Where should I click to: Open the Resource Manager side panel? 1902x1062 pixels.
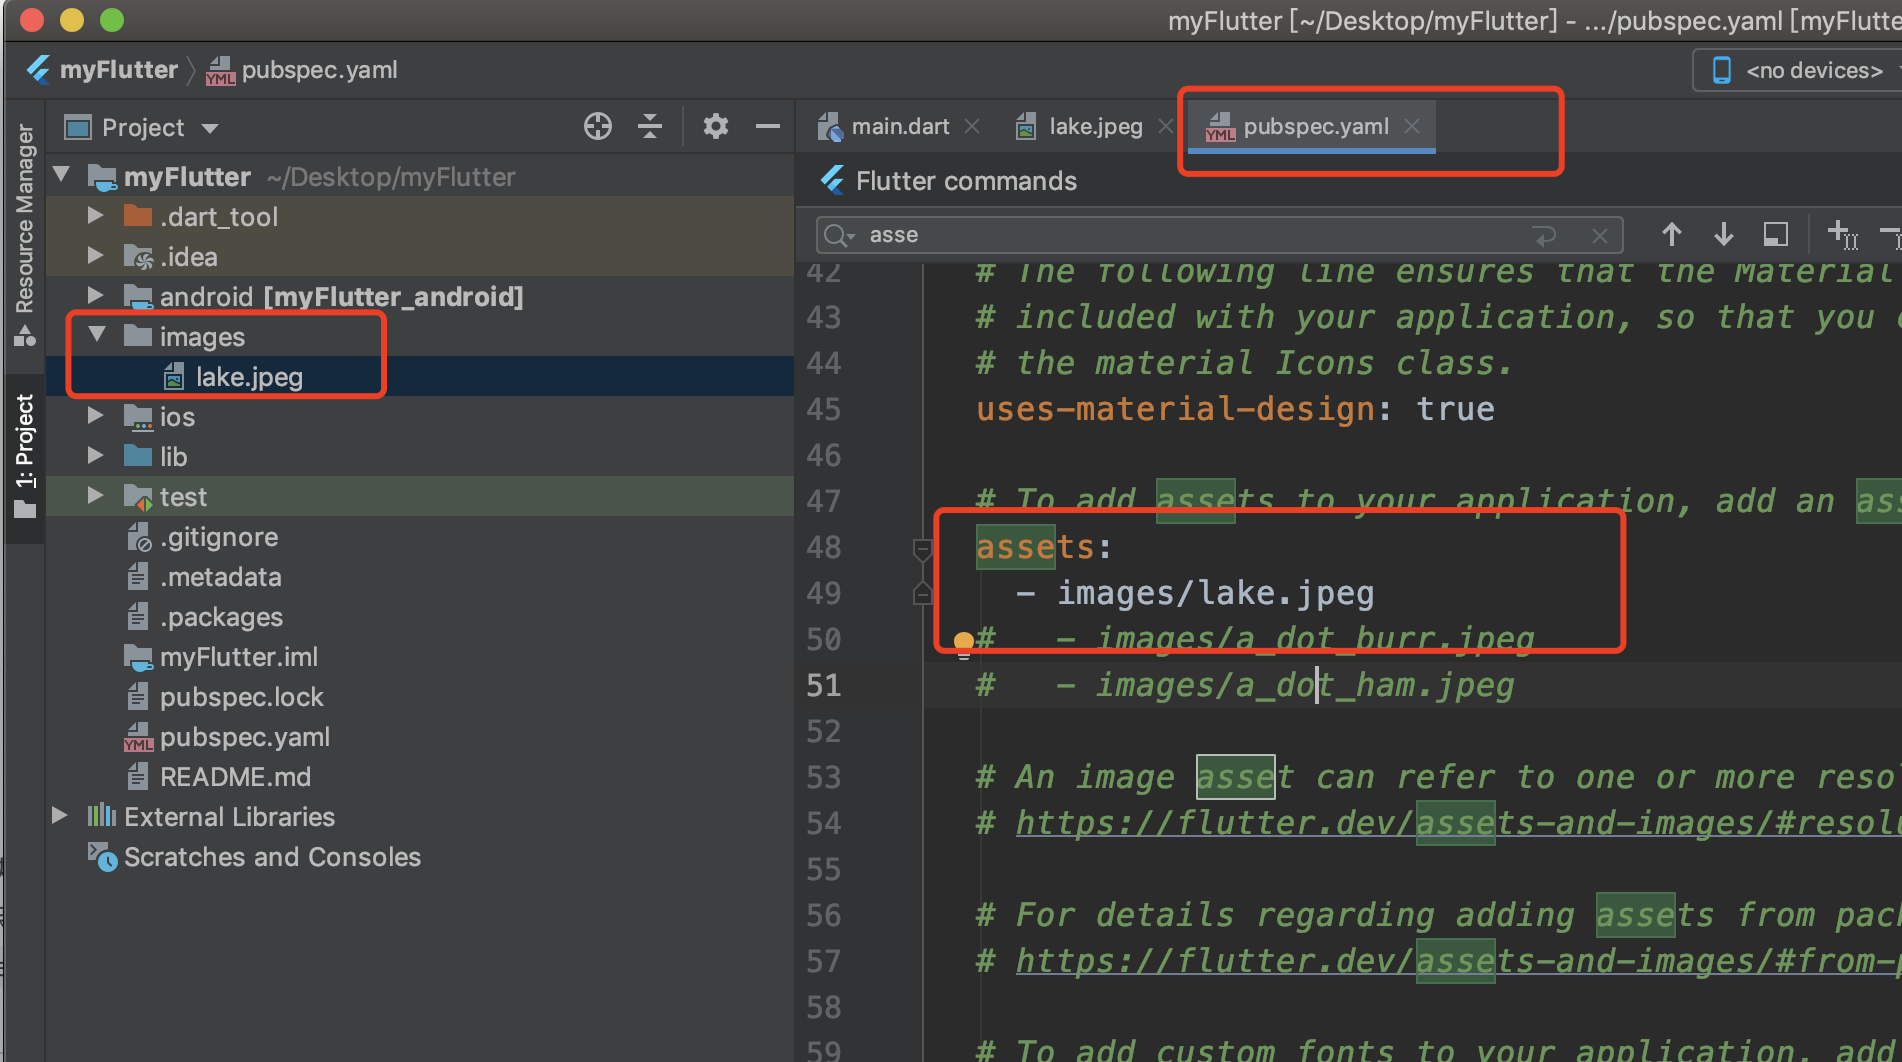[x=24, y=233]
